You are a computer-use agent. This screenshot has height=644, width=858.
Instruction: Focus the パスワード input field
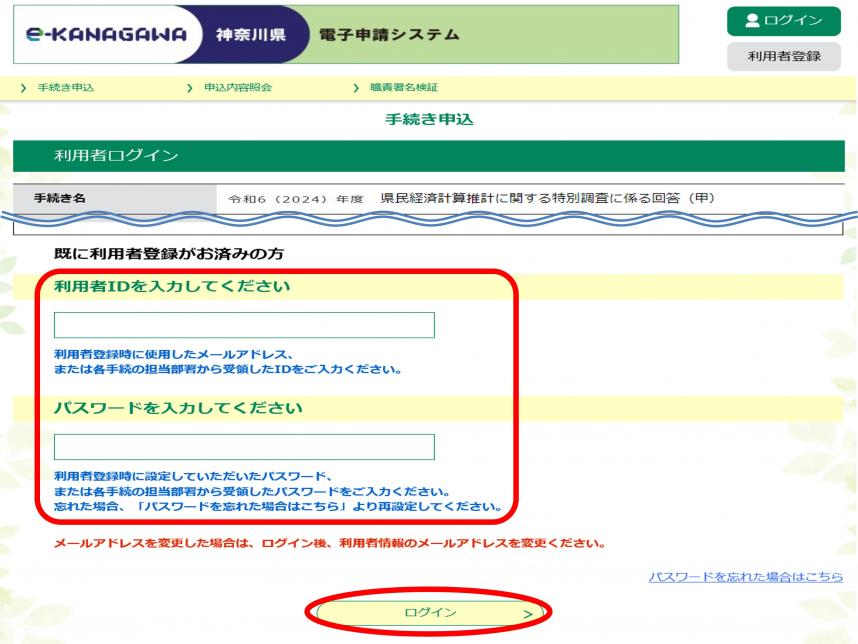pos(244,447)
